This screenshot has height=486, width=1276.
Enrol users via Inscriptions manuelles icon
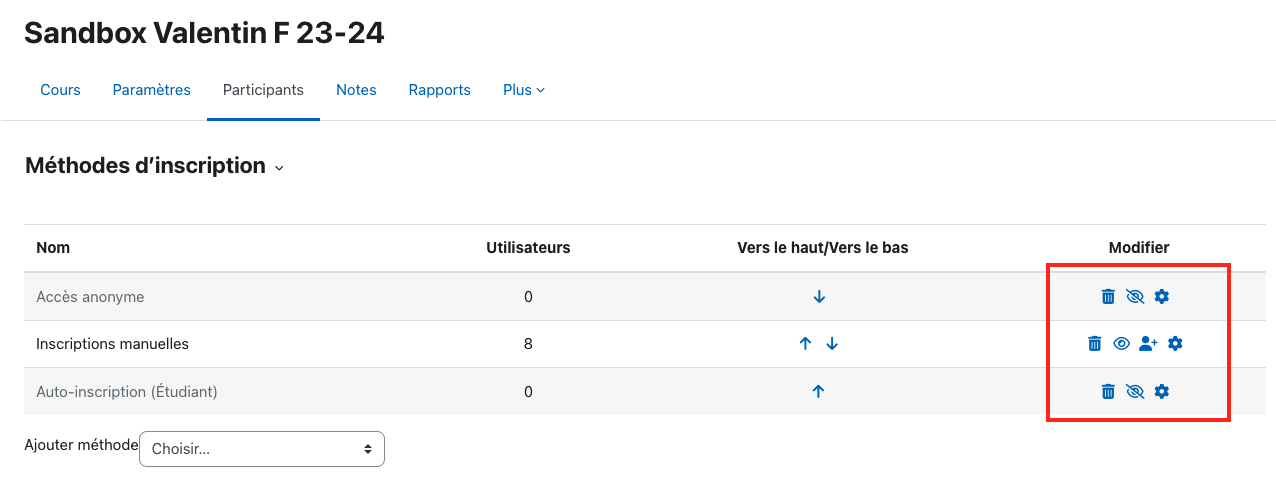pos(1148,343)
